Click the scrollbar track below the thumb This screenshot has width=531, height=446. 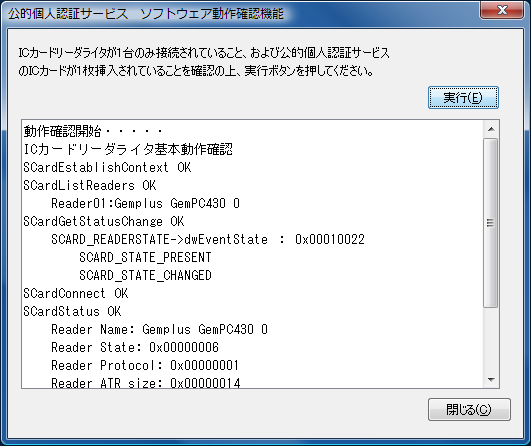491,339
